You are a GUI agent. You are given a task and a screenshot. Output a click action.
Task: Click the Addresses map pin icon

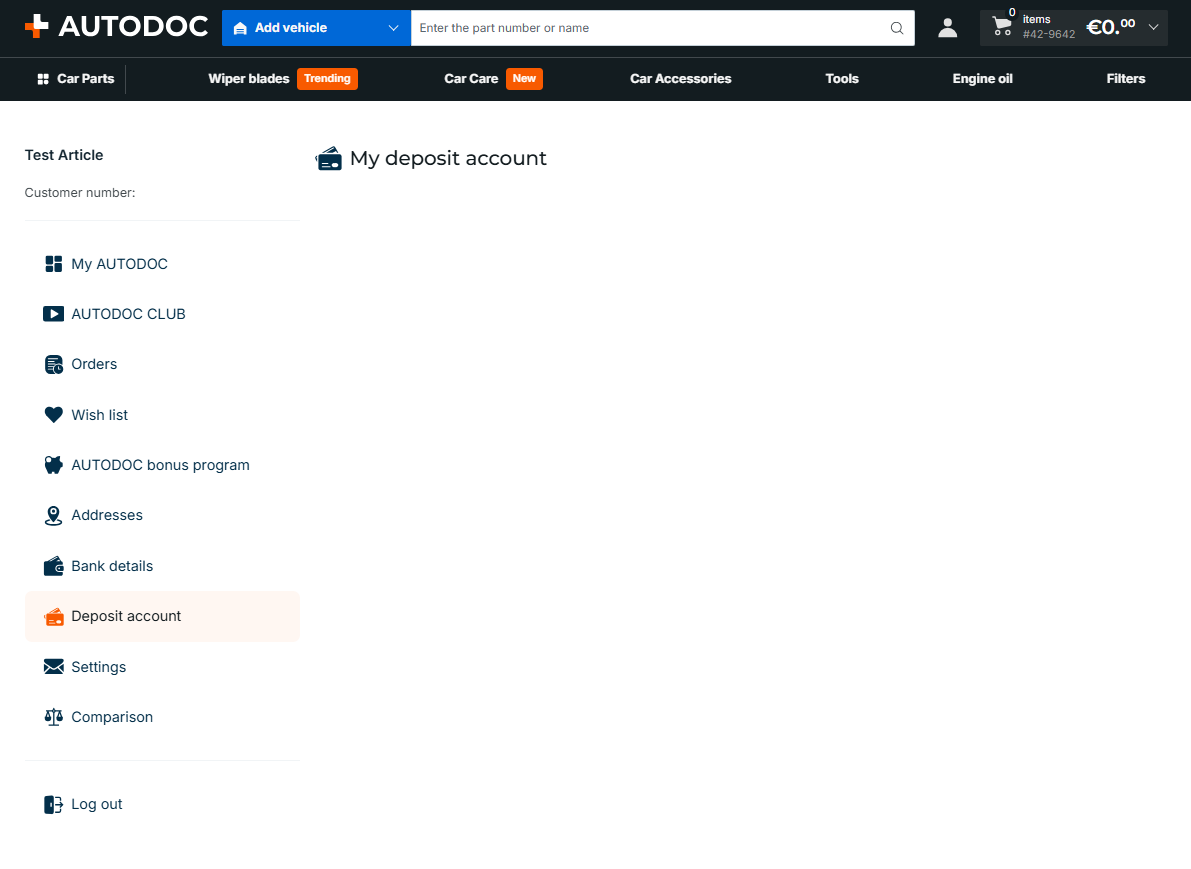(x=53, y=516)
